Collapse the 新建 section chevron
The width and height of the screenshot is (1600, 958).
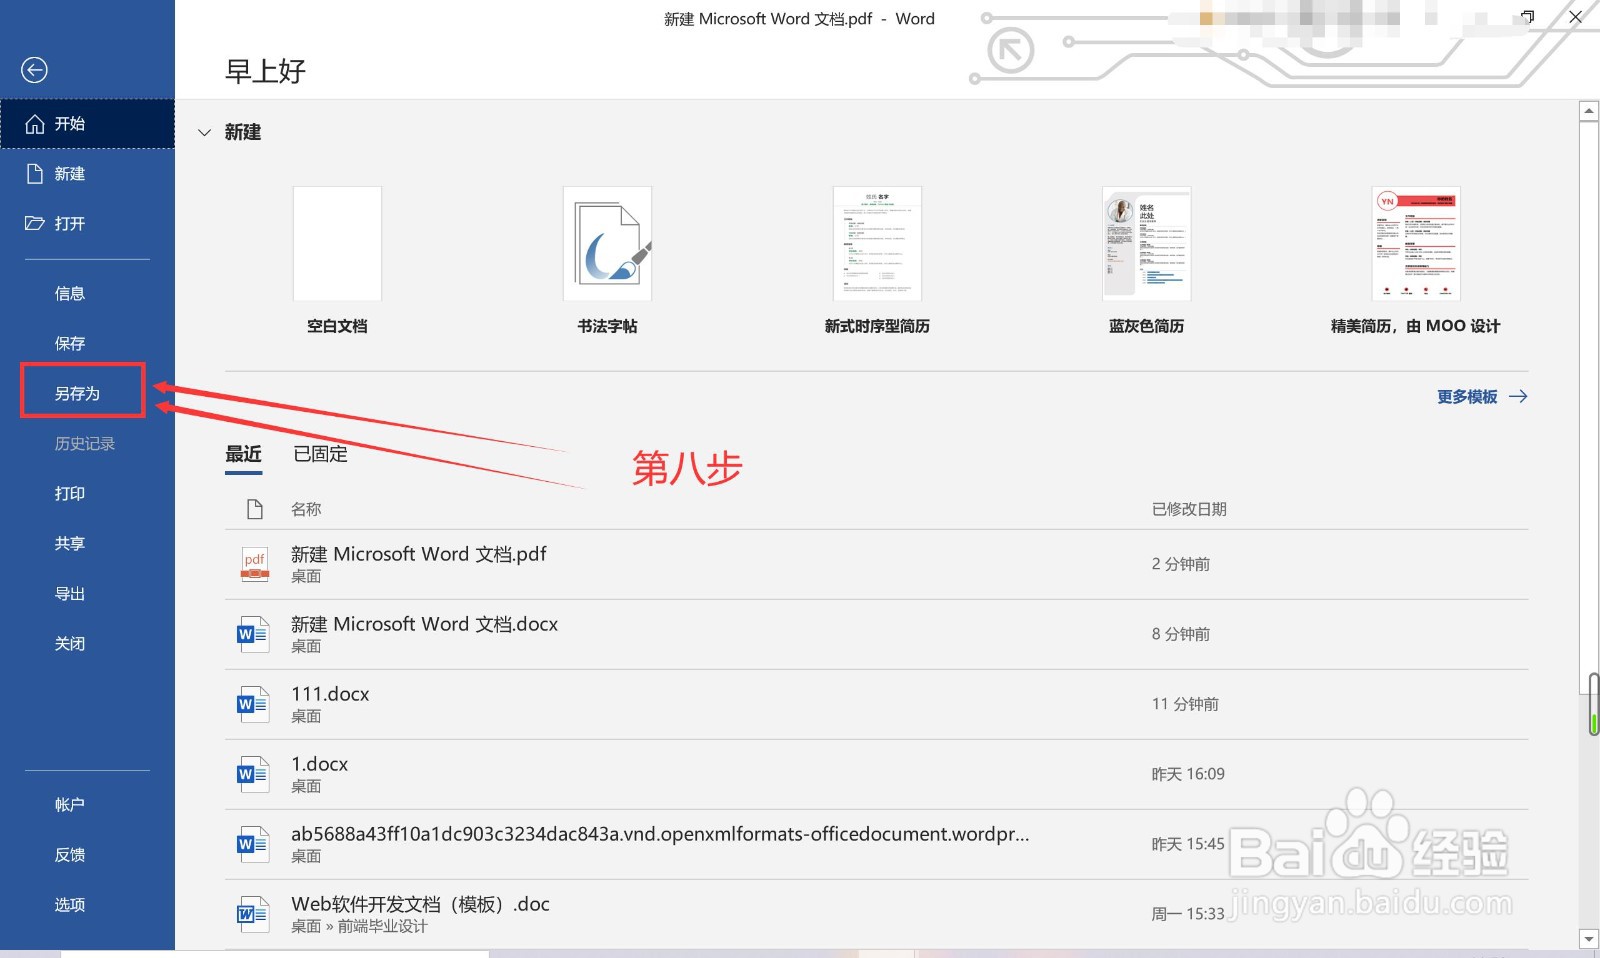(205, 132)
